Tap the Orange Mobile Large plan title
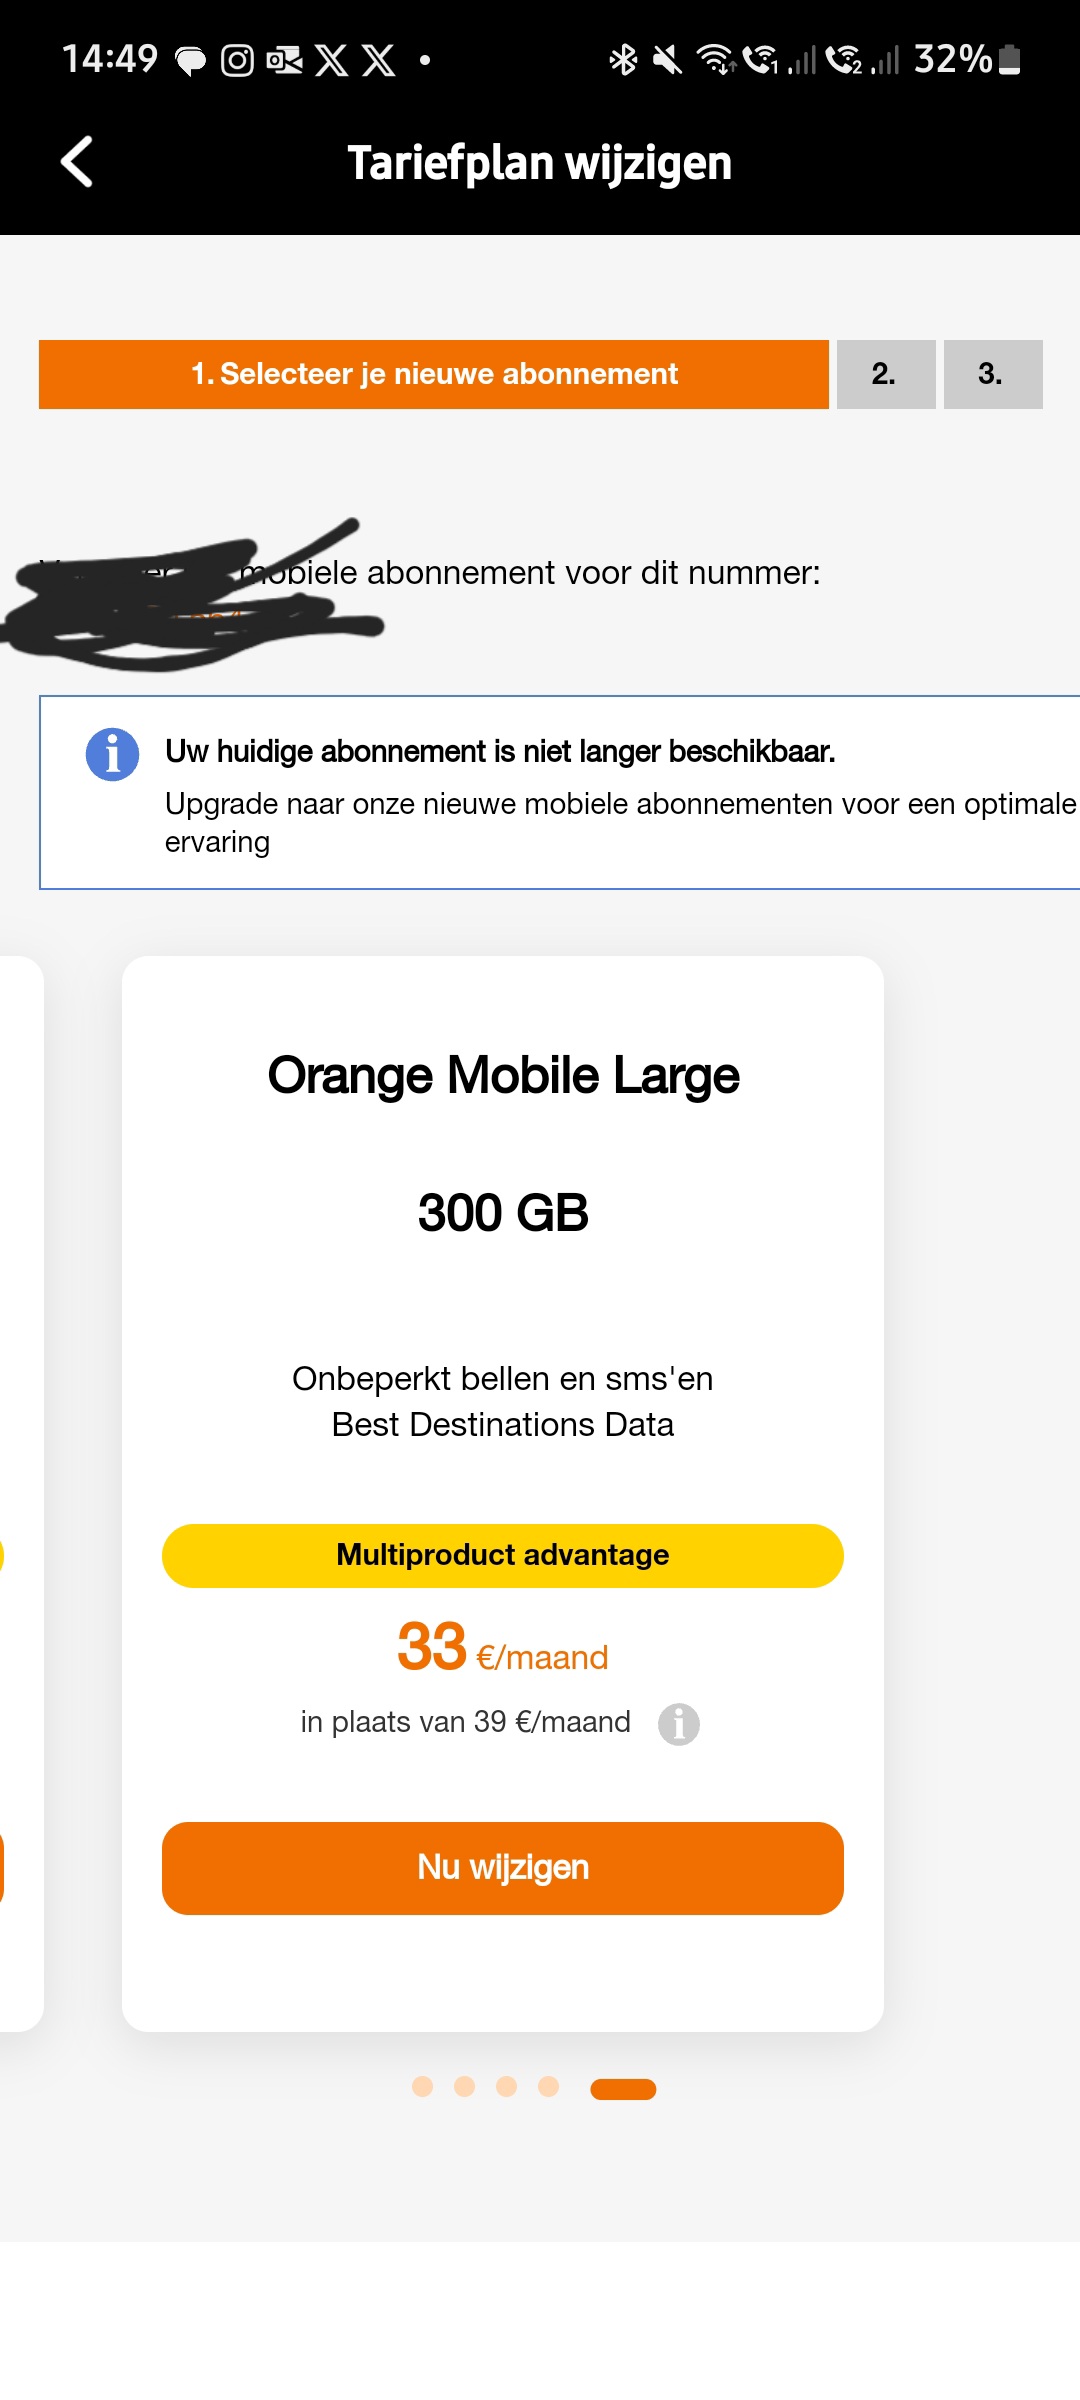This screenshot has height=2400, width=1080. tap(503, 1075)
